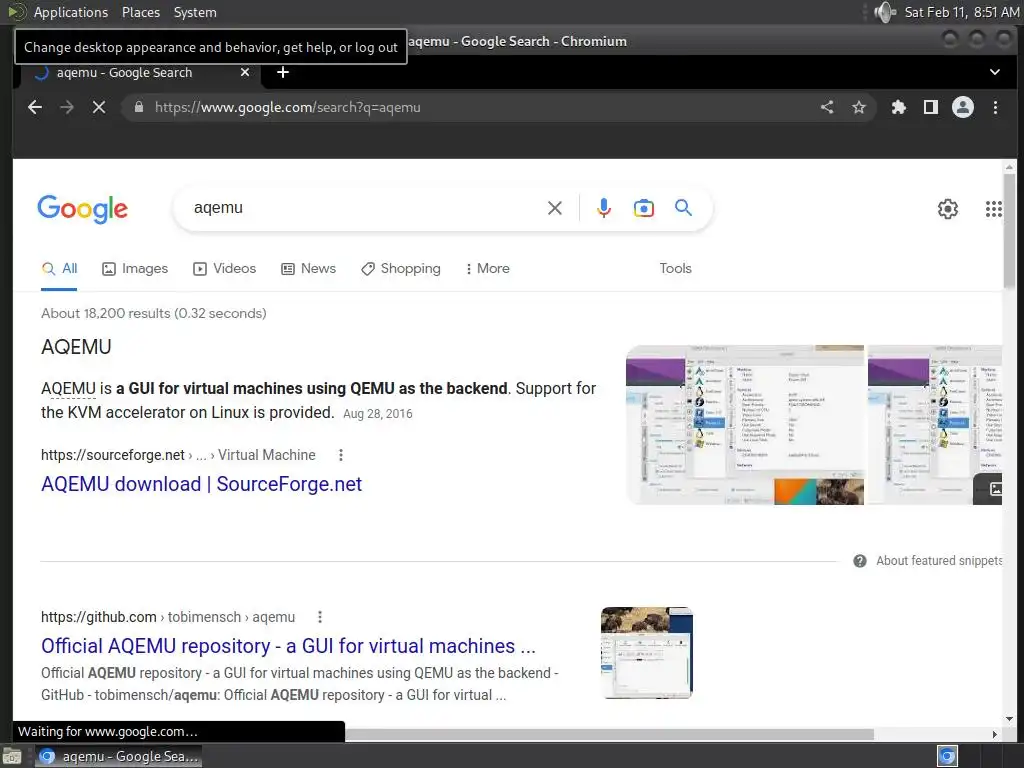
Task: Share this page via share icon
Action: pyautogui.click(x=827, y=107)
